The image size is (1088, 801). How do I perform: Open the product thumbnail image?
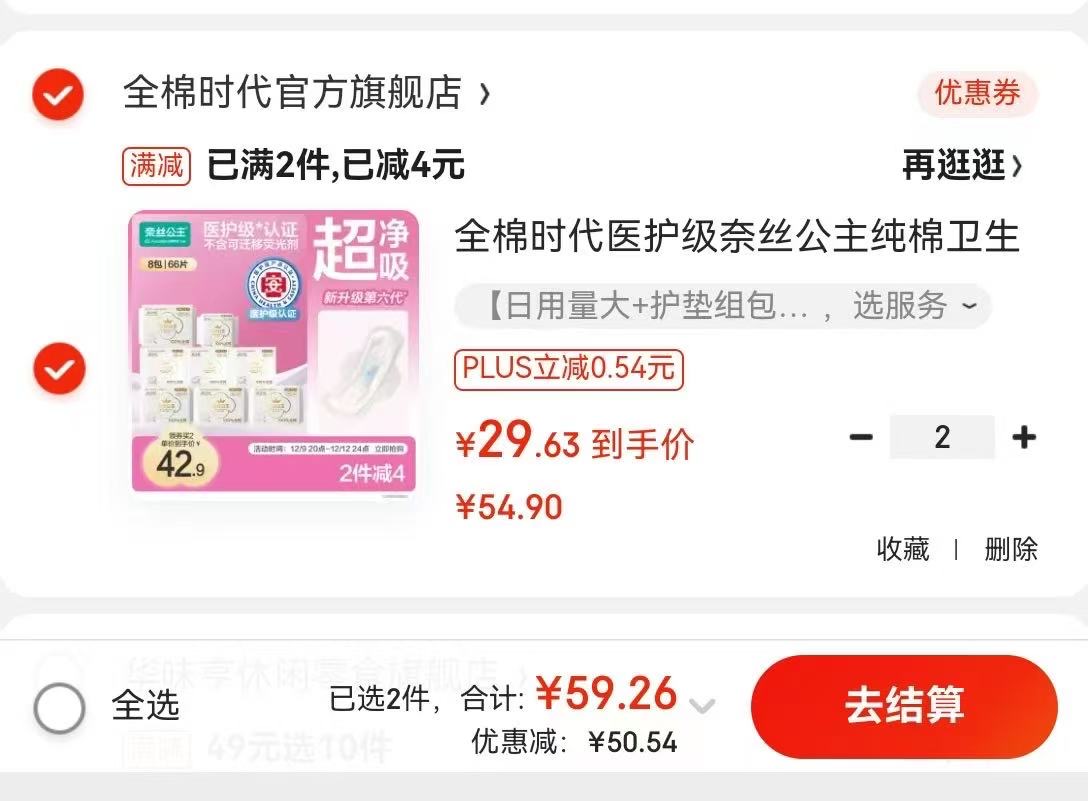[x=274, y=351]
